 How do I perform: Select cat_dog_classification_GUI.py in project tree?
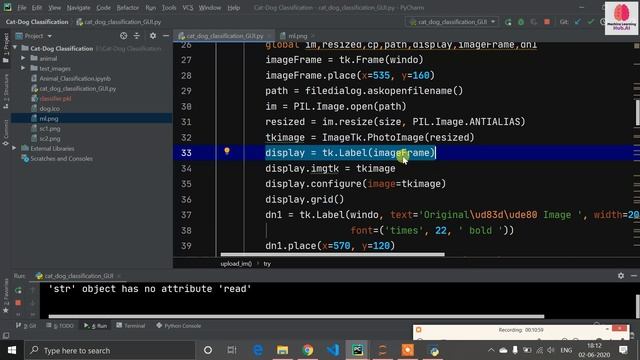click(78, 89)
